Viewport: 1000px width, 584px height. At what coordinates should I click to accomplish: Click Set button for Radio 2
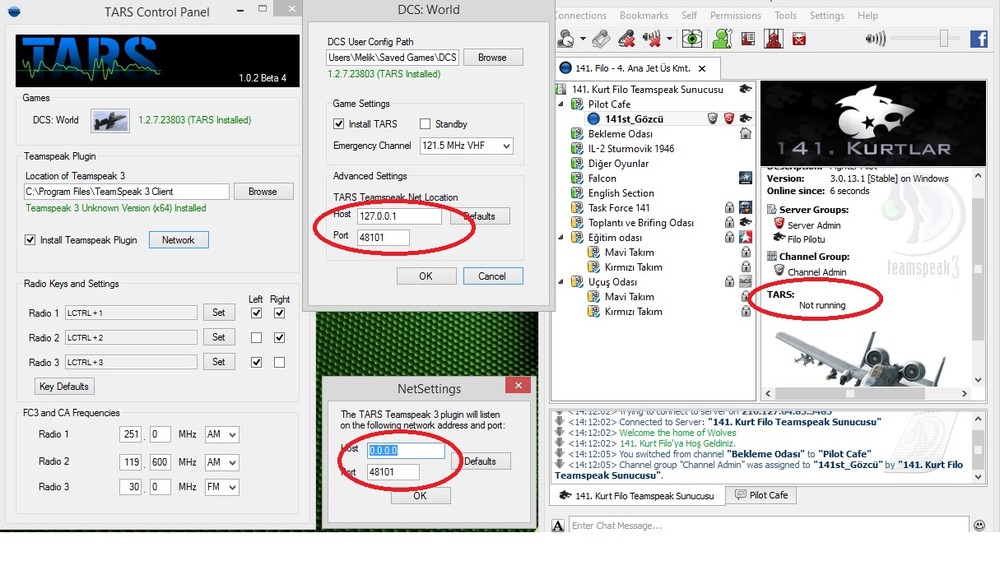219,337
